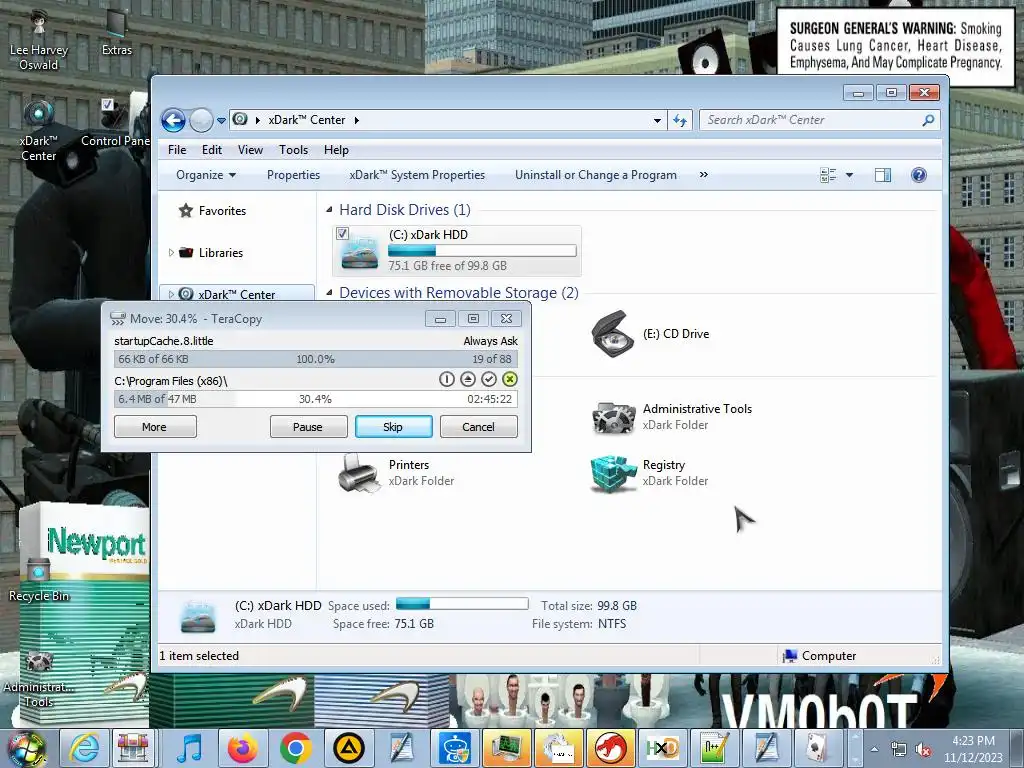Open the Edit menu

212,150
